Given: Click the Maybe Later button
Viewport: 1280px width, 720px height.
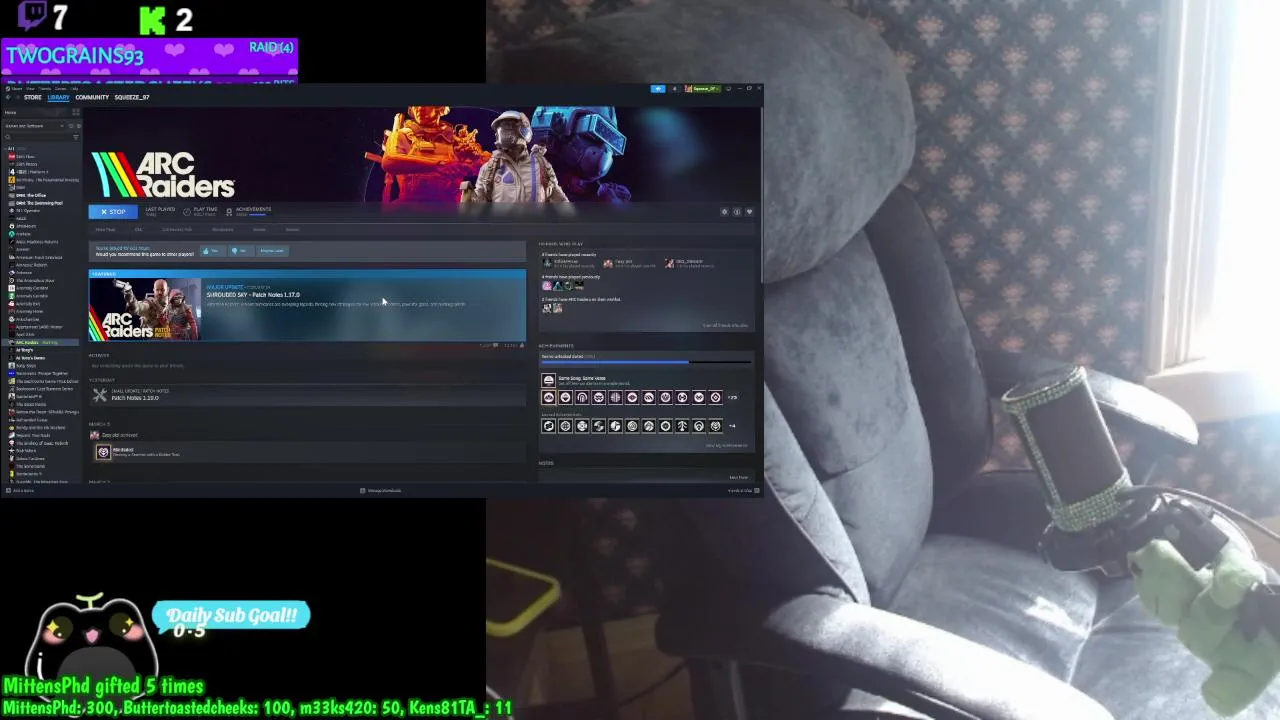Looking at the screenshot, I should tap(272, 251).
